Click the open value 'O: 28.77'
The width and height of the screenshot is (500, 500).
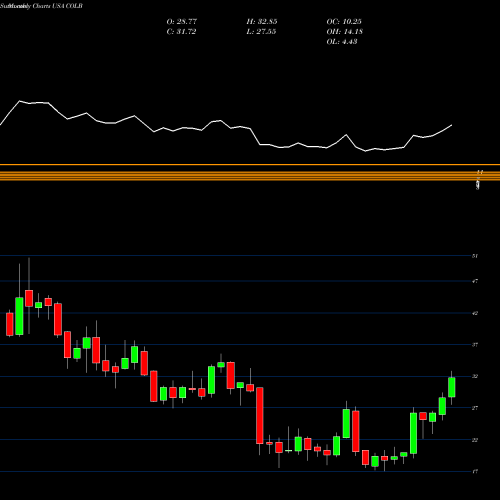pyautogui.click(x=182, y=22)
